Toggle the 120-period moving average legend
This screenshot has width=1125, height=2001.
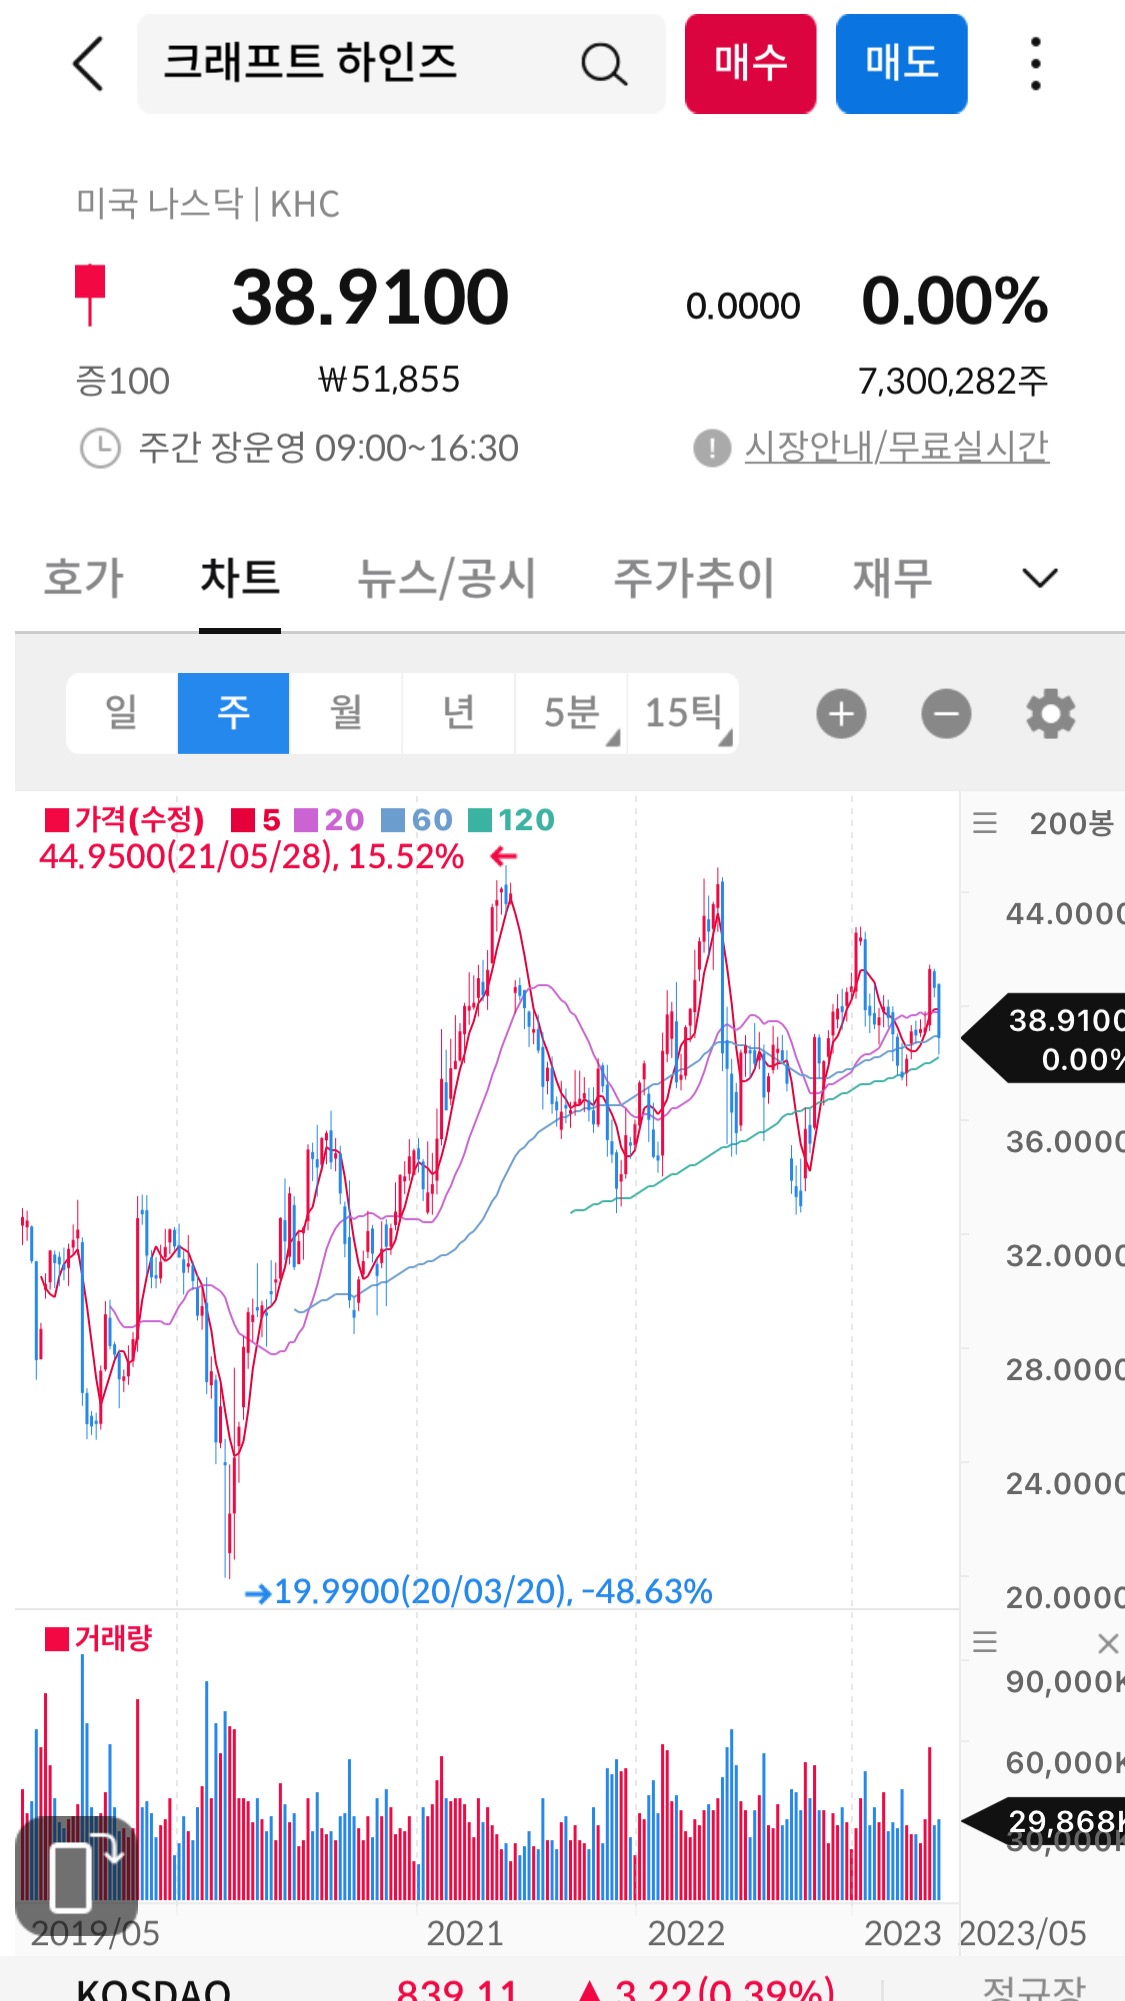501,819
